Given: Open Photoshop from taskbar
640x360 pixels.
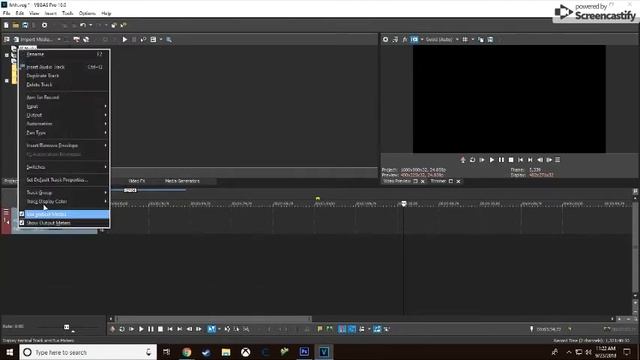Looking at the screenshot, I should 304,352.
